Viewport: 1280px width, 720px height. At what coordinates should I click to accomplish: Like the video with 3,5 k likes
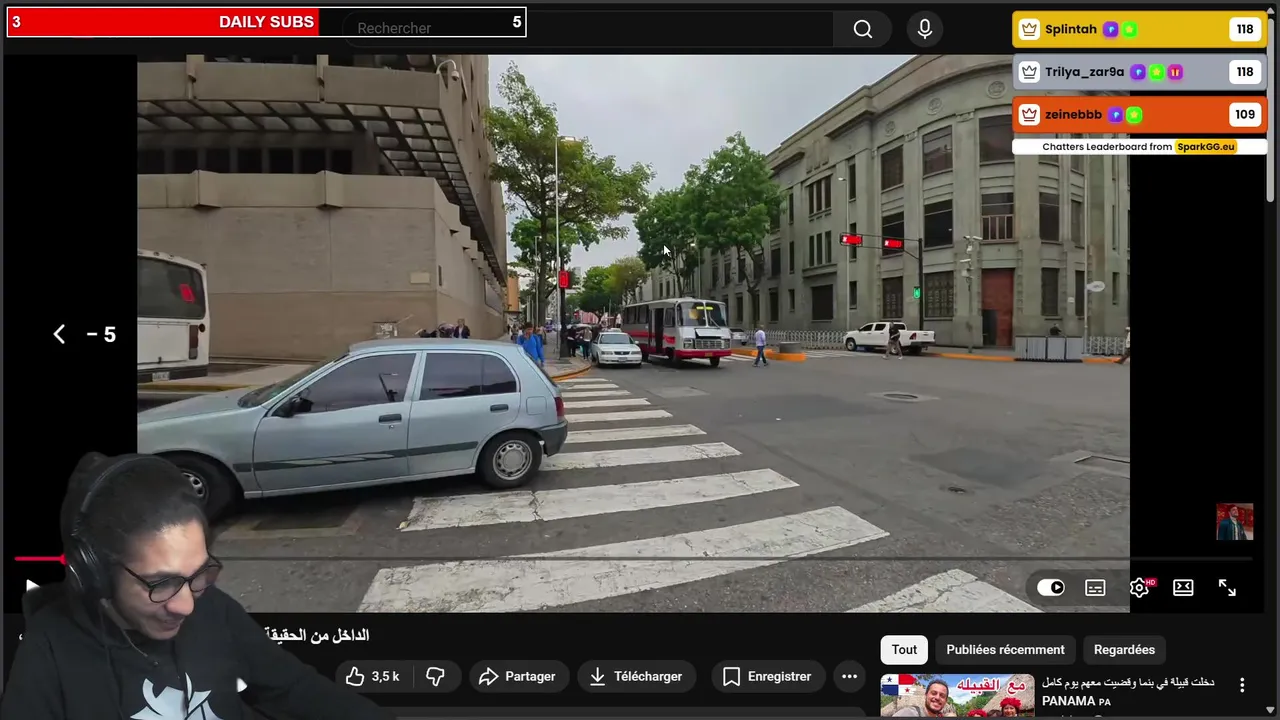372,677
